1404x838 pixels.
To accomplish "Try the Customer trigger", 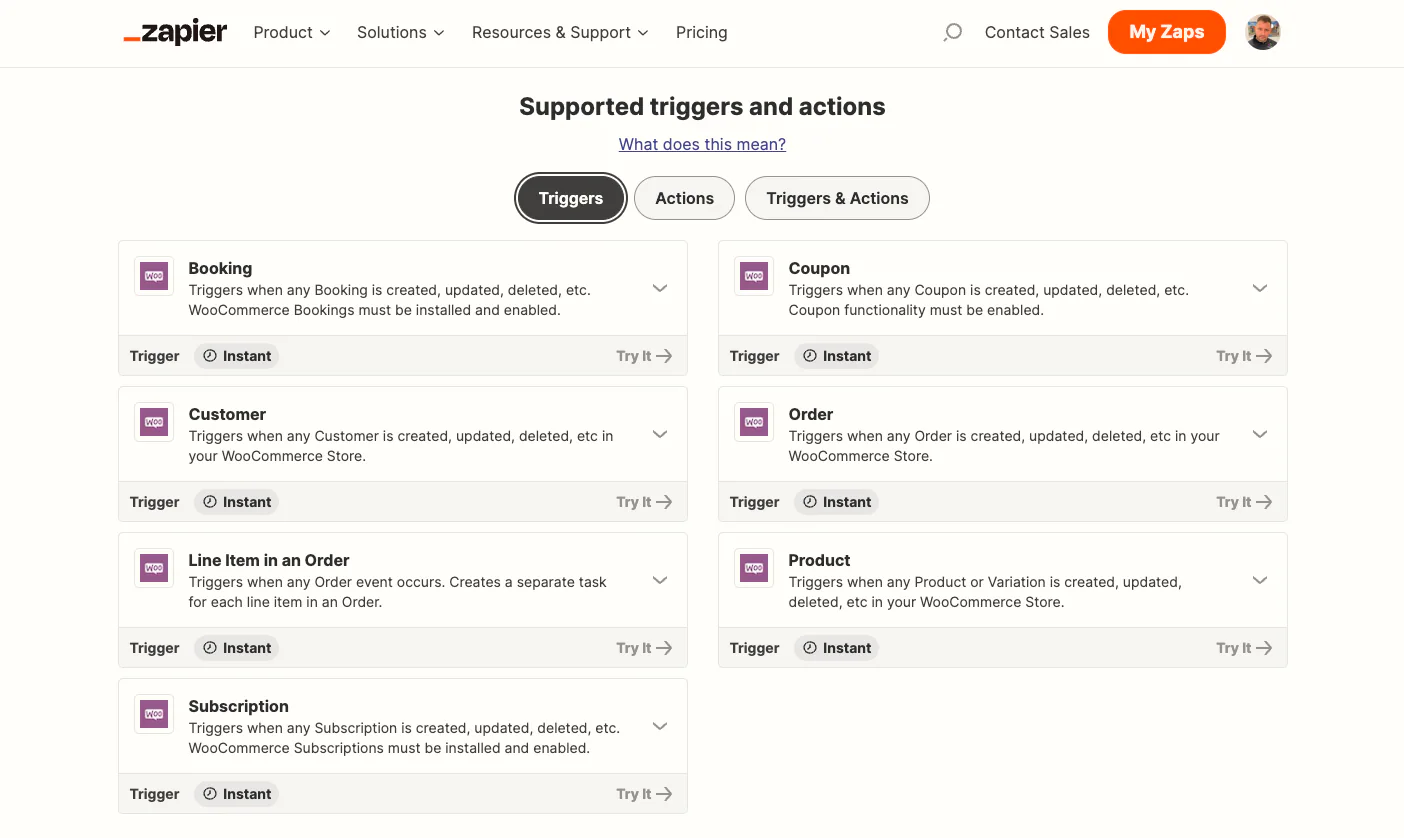I will click(x=644, y=502).
